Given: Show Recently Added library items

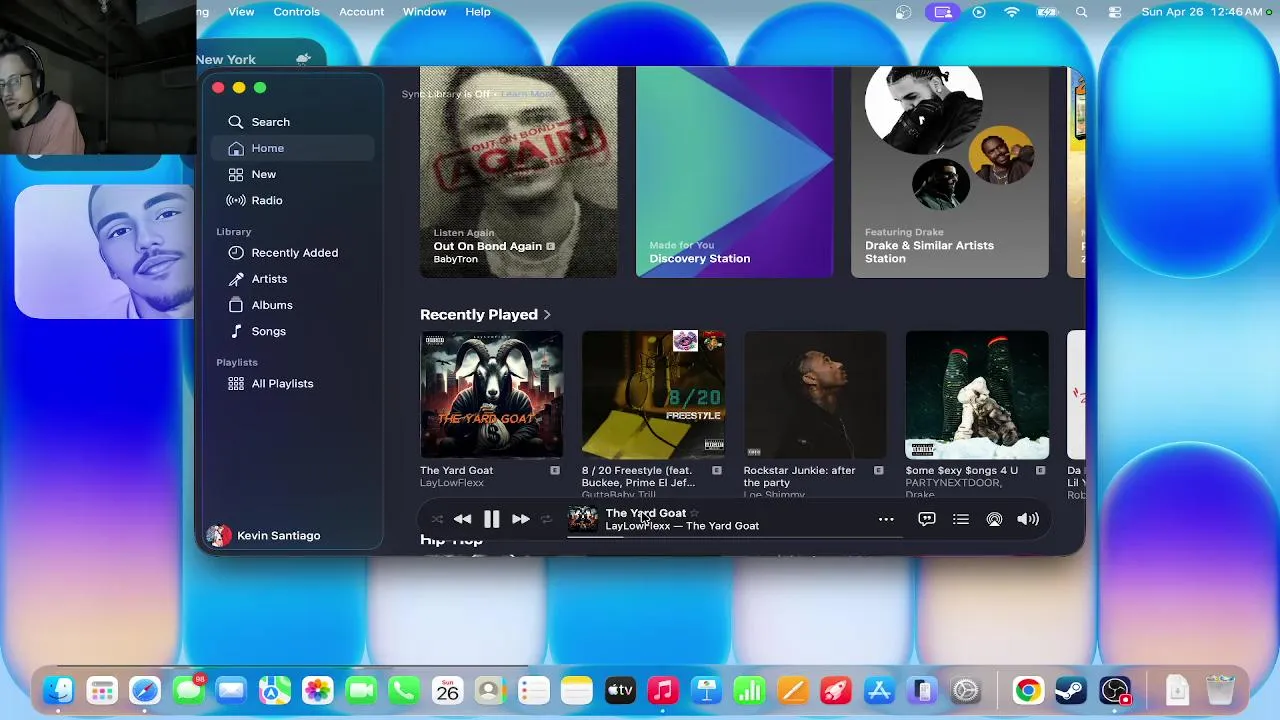Looking at the screenshot, I should (293, 253).
